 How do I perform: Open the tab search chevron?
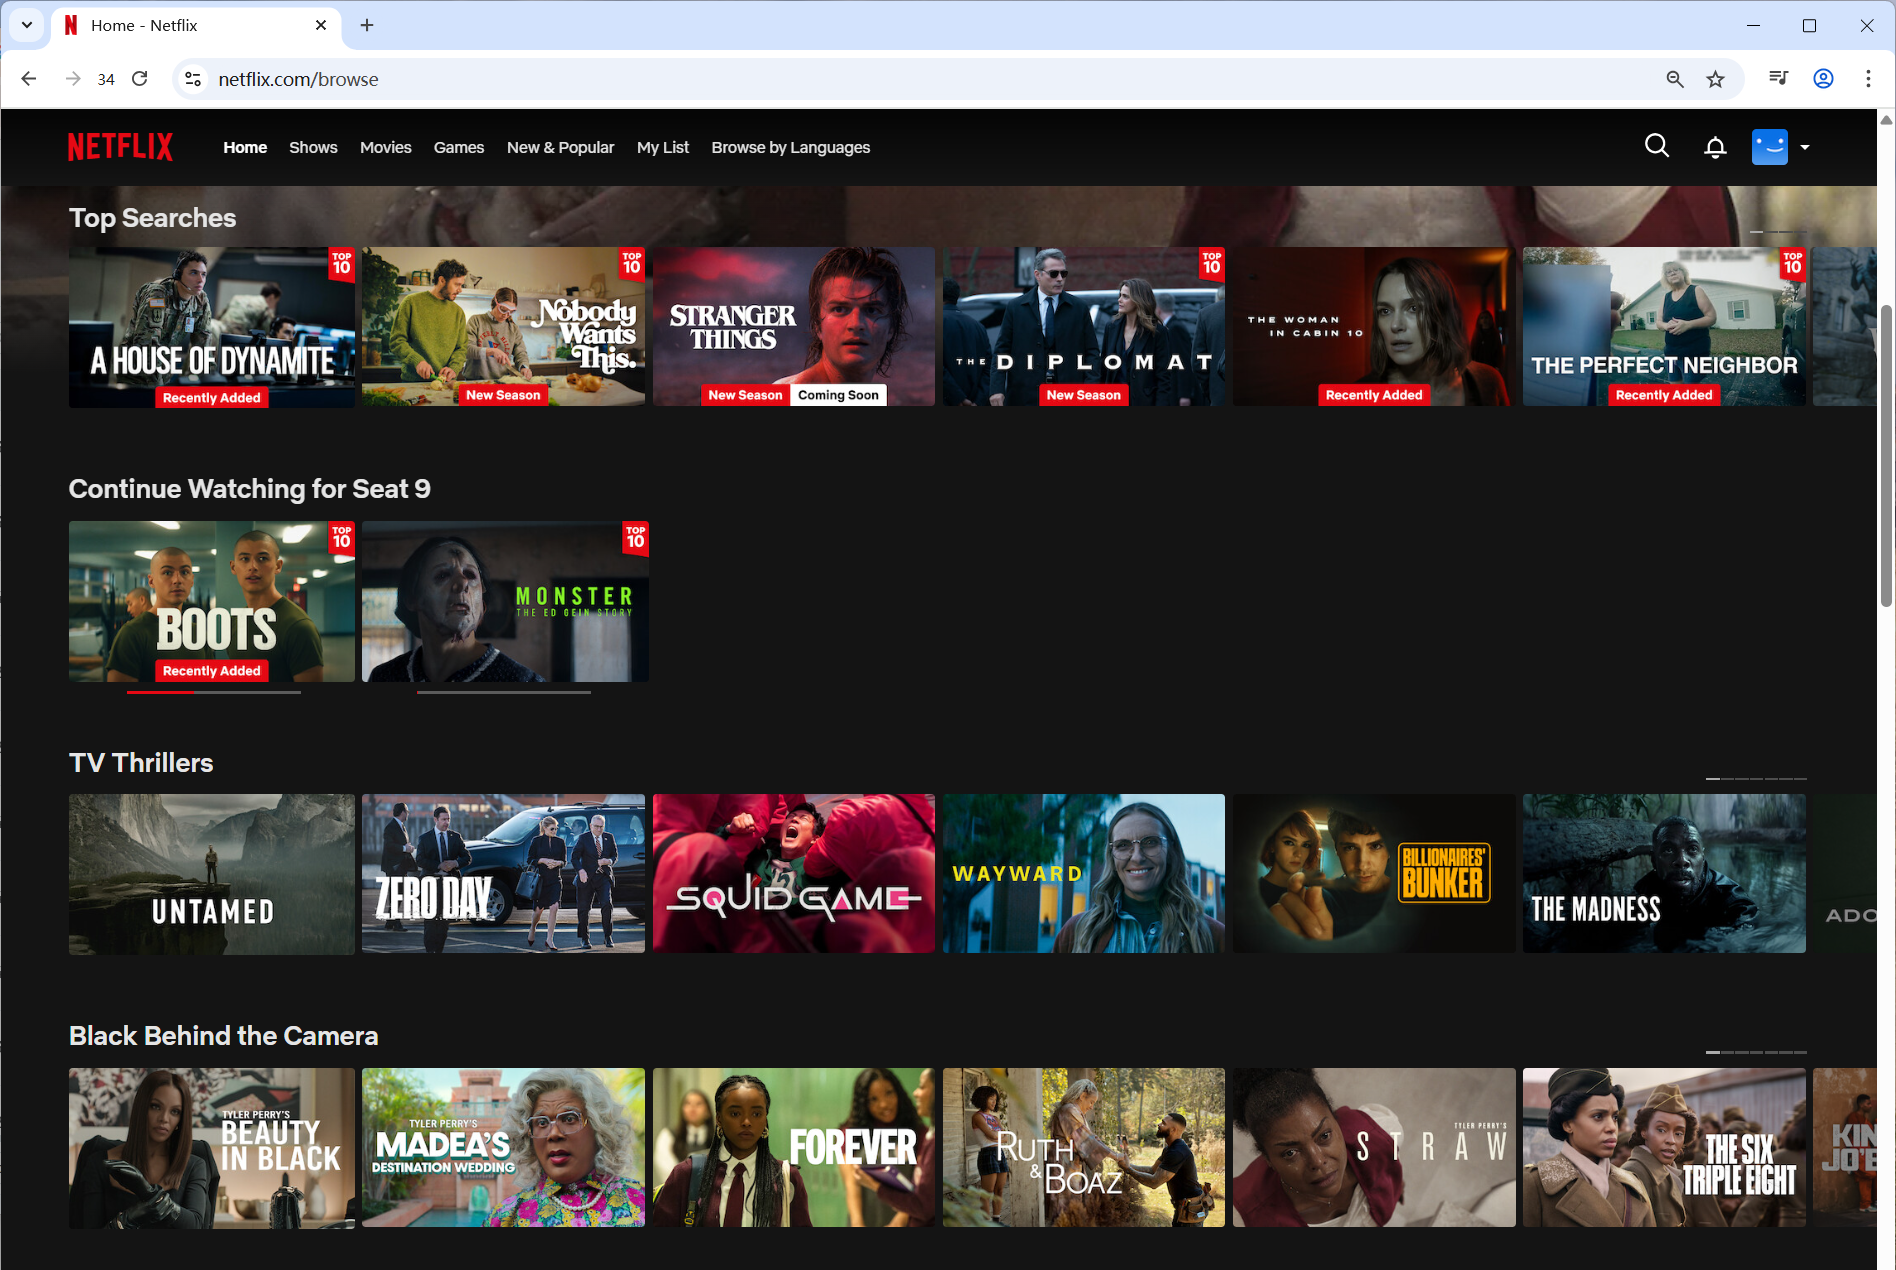click(x=26, y=25)
